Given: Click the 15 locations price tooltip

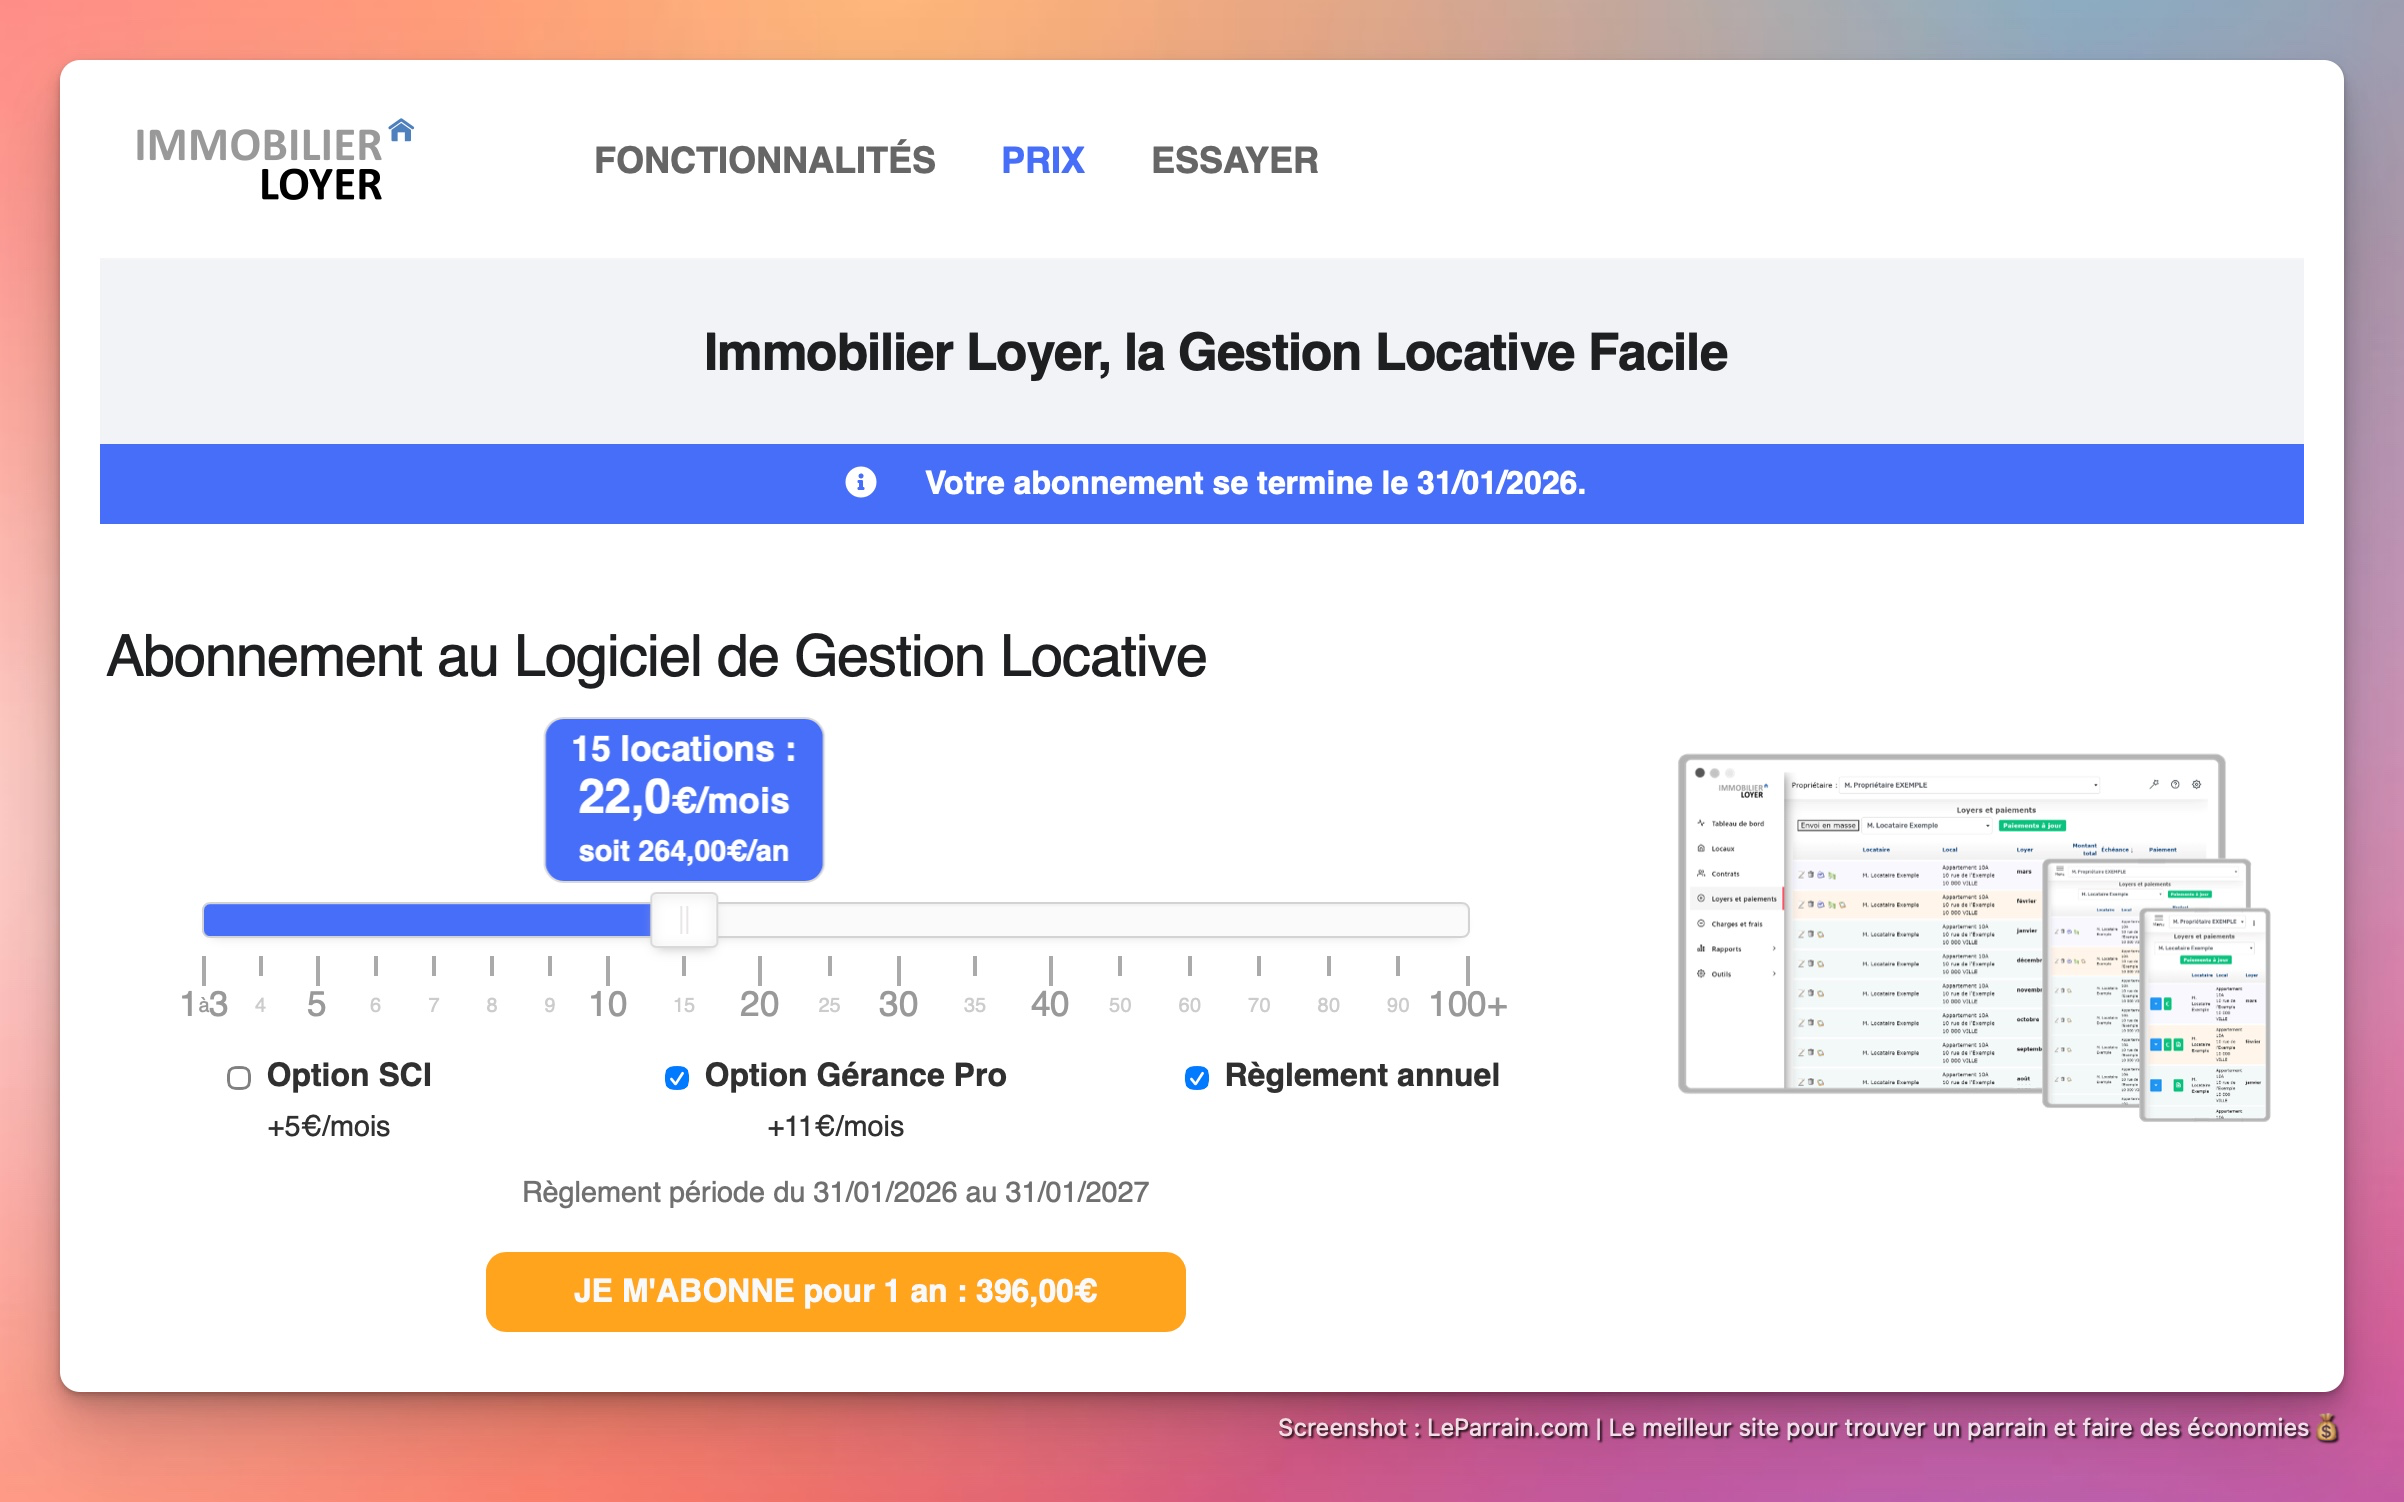Looking at the screenshot, I should click(x=684, y=799).
